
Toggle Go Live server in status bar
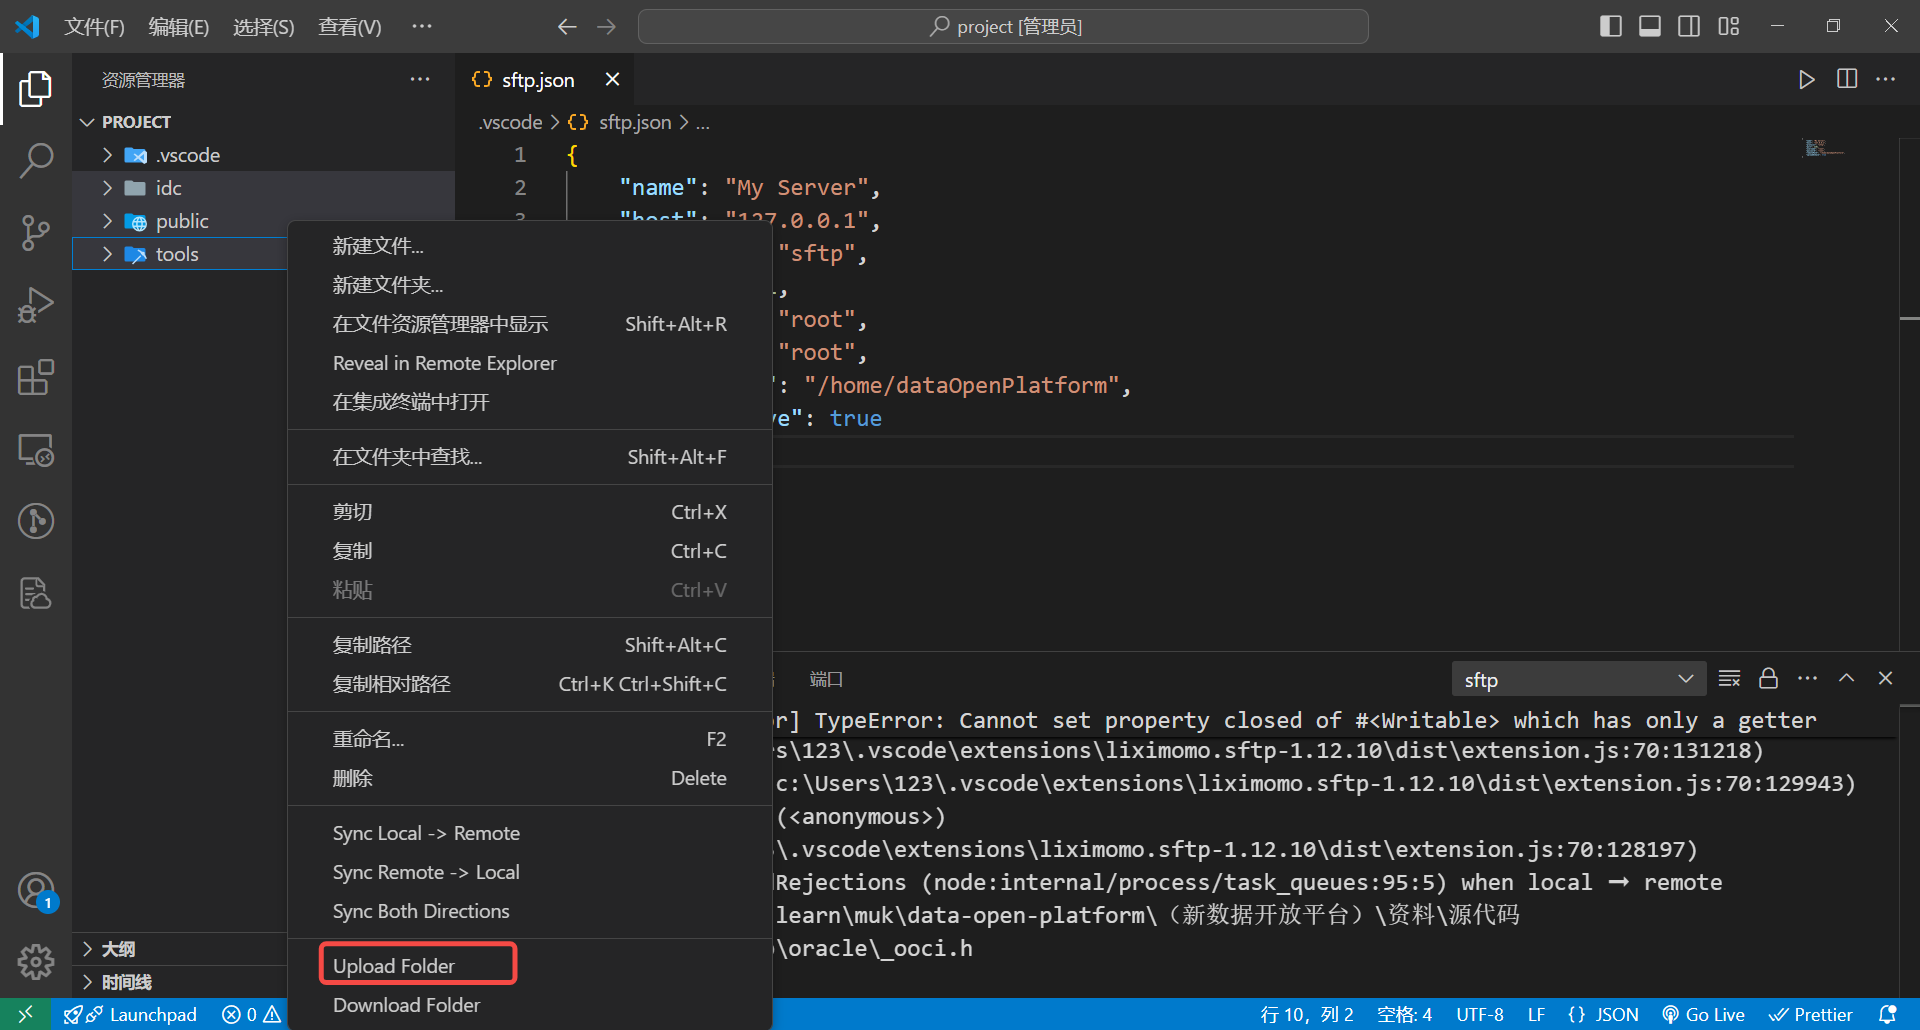1703,1014
